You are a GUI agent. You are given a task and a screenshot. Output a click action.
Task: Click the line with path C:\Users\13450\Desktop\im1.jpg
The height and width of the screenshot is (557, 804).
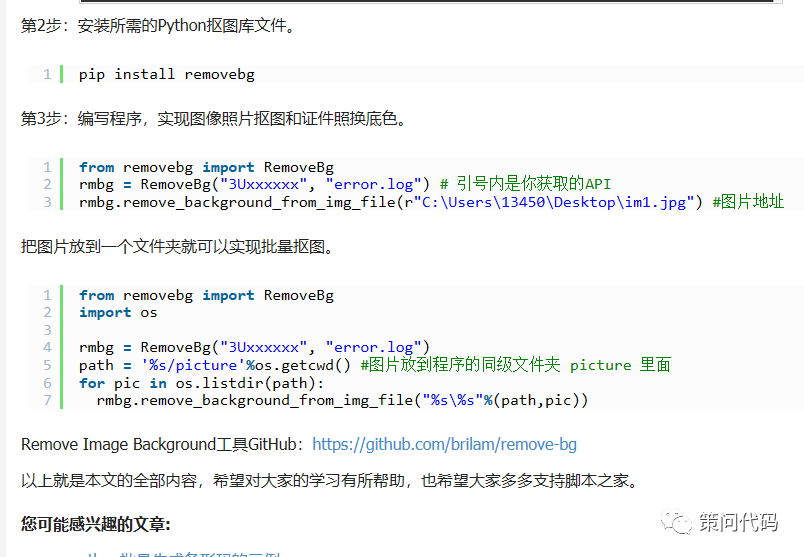pos(431,202)
